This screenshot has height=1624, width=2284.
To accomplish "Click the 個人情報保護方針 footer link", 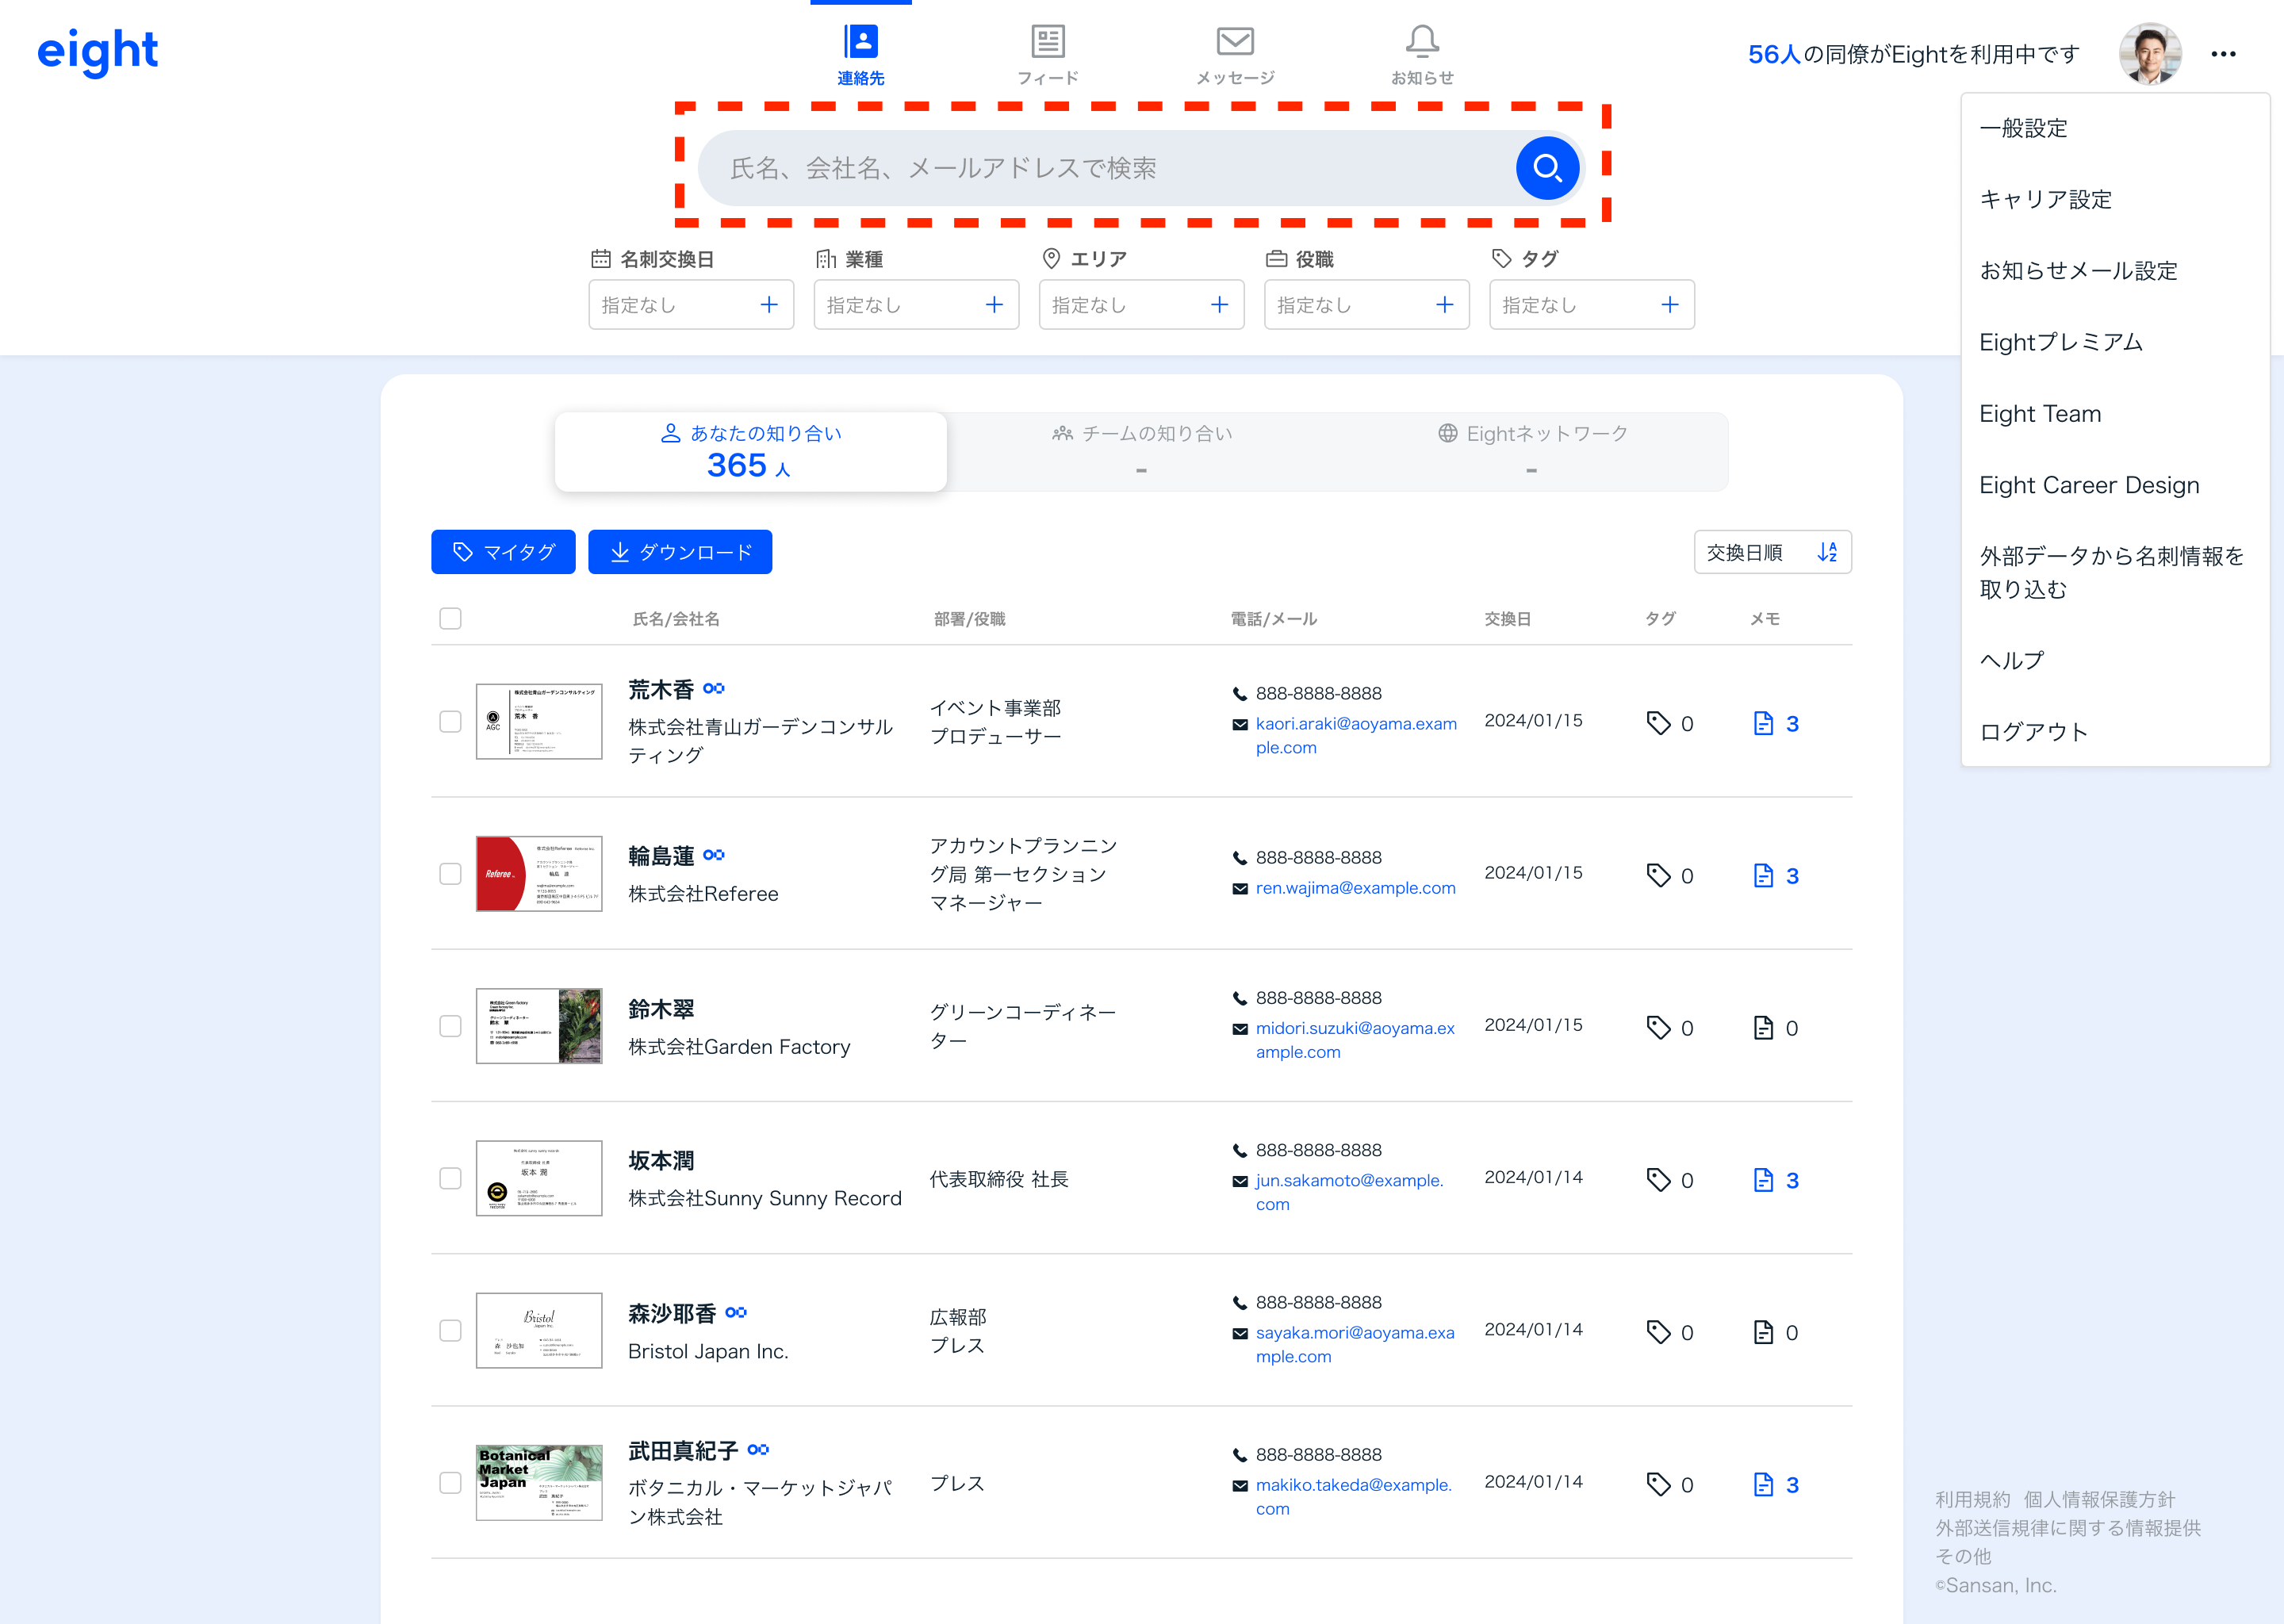I will click(2099, 1499).
